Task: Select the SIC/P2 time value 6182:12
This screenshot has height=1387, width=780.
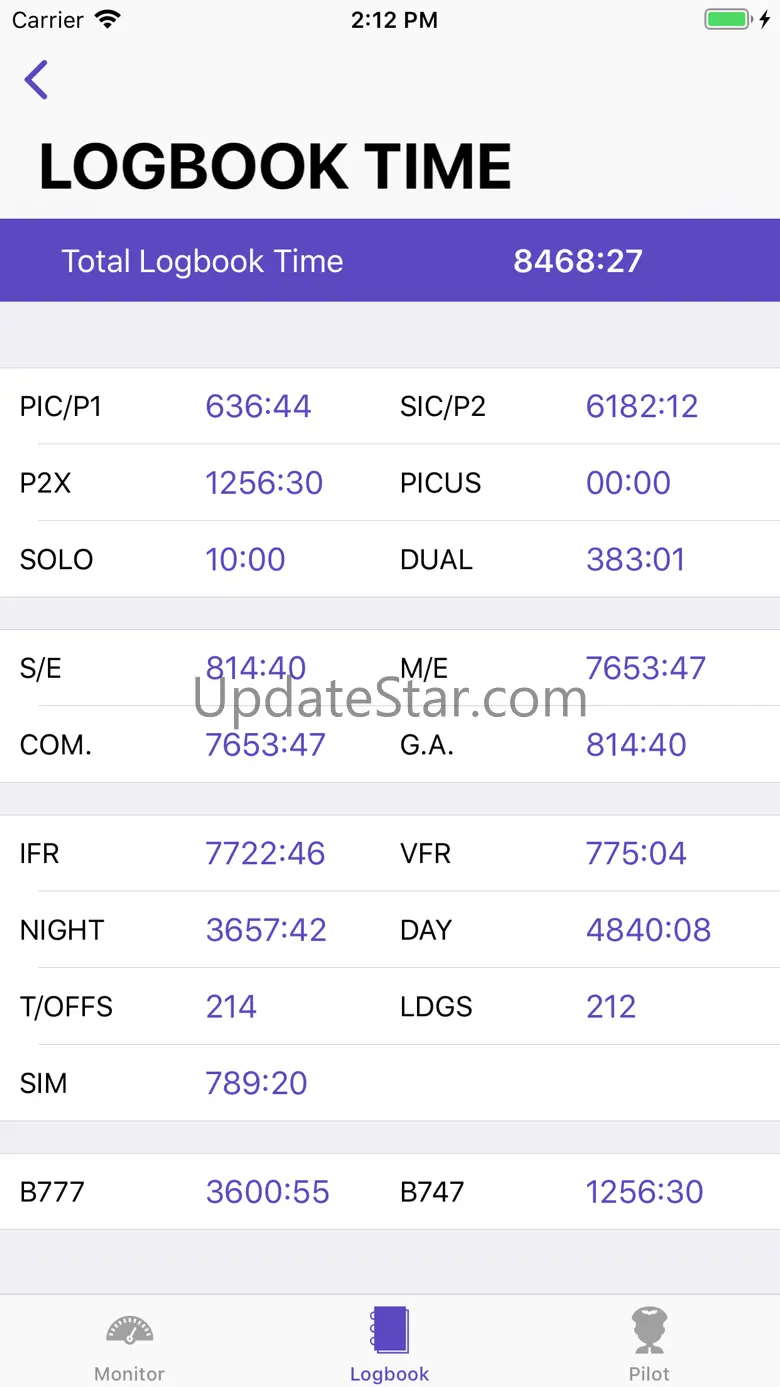Action: point(642,406)
